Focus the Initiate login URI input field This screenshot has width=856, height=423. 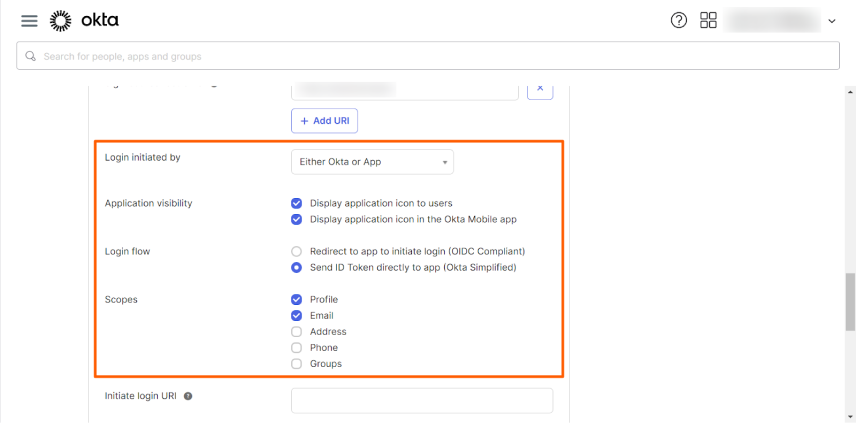point(422,401)
